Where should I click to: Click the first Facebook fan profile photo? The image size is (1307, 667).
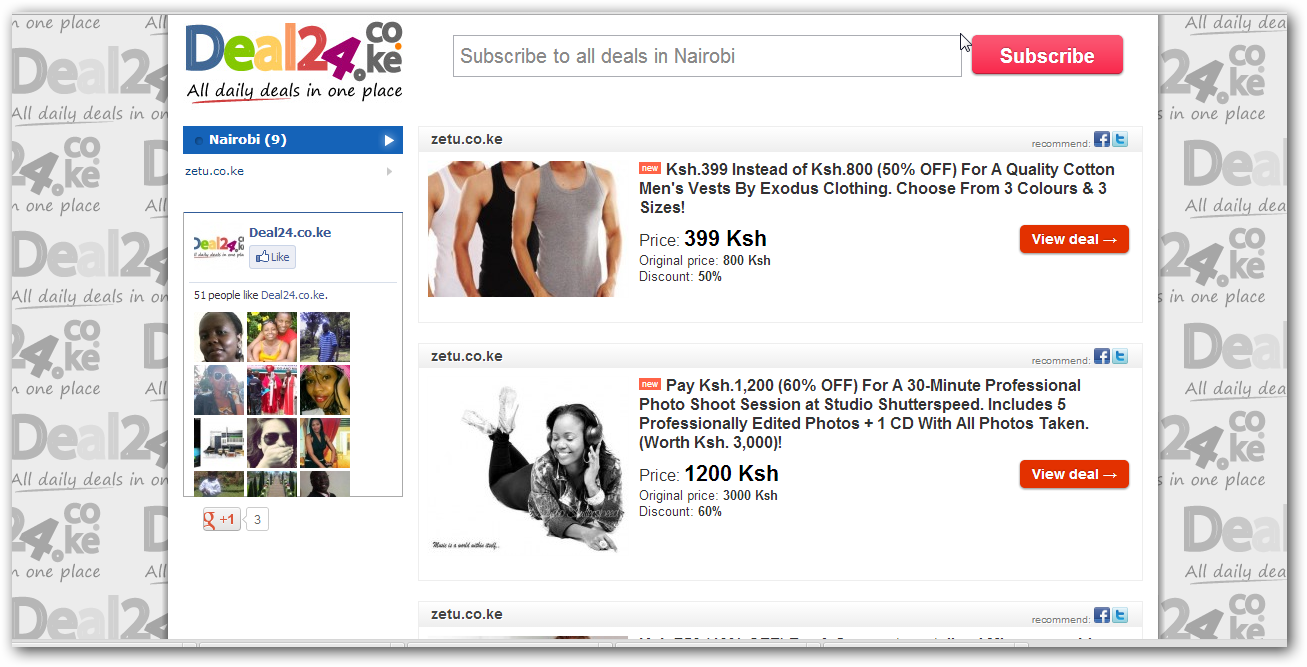[219, 337]
